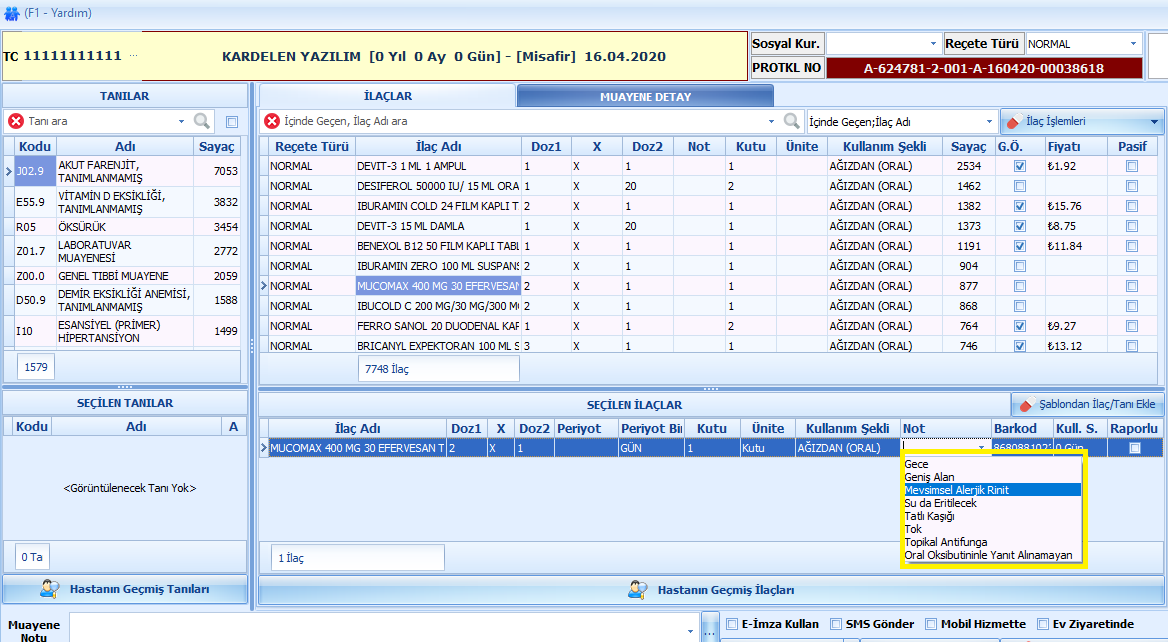Open Hastanın Geçmiş İlaçları
Viewport: 1168px width, 642px height.
click(x=711, y=590)
